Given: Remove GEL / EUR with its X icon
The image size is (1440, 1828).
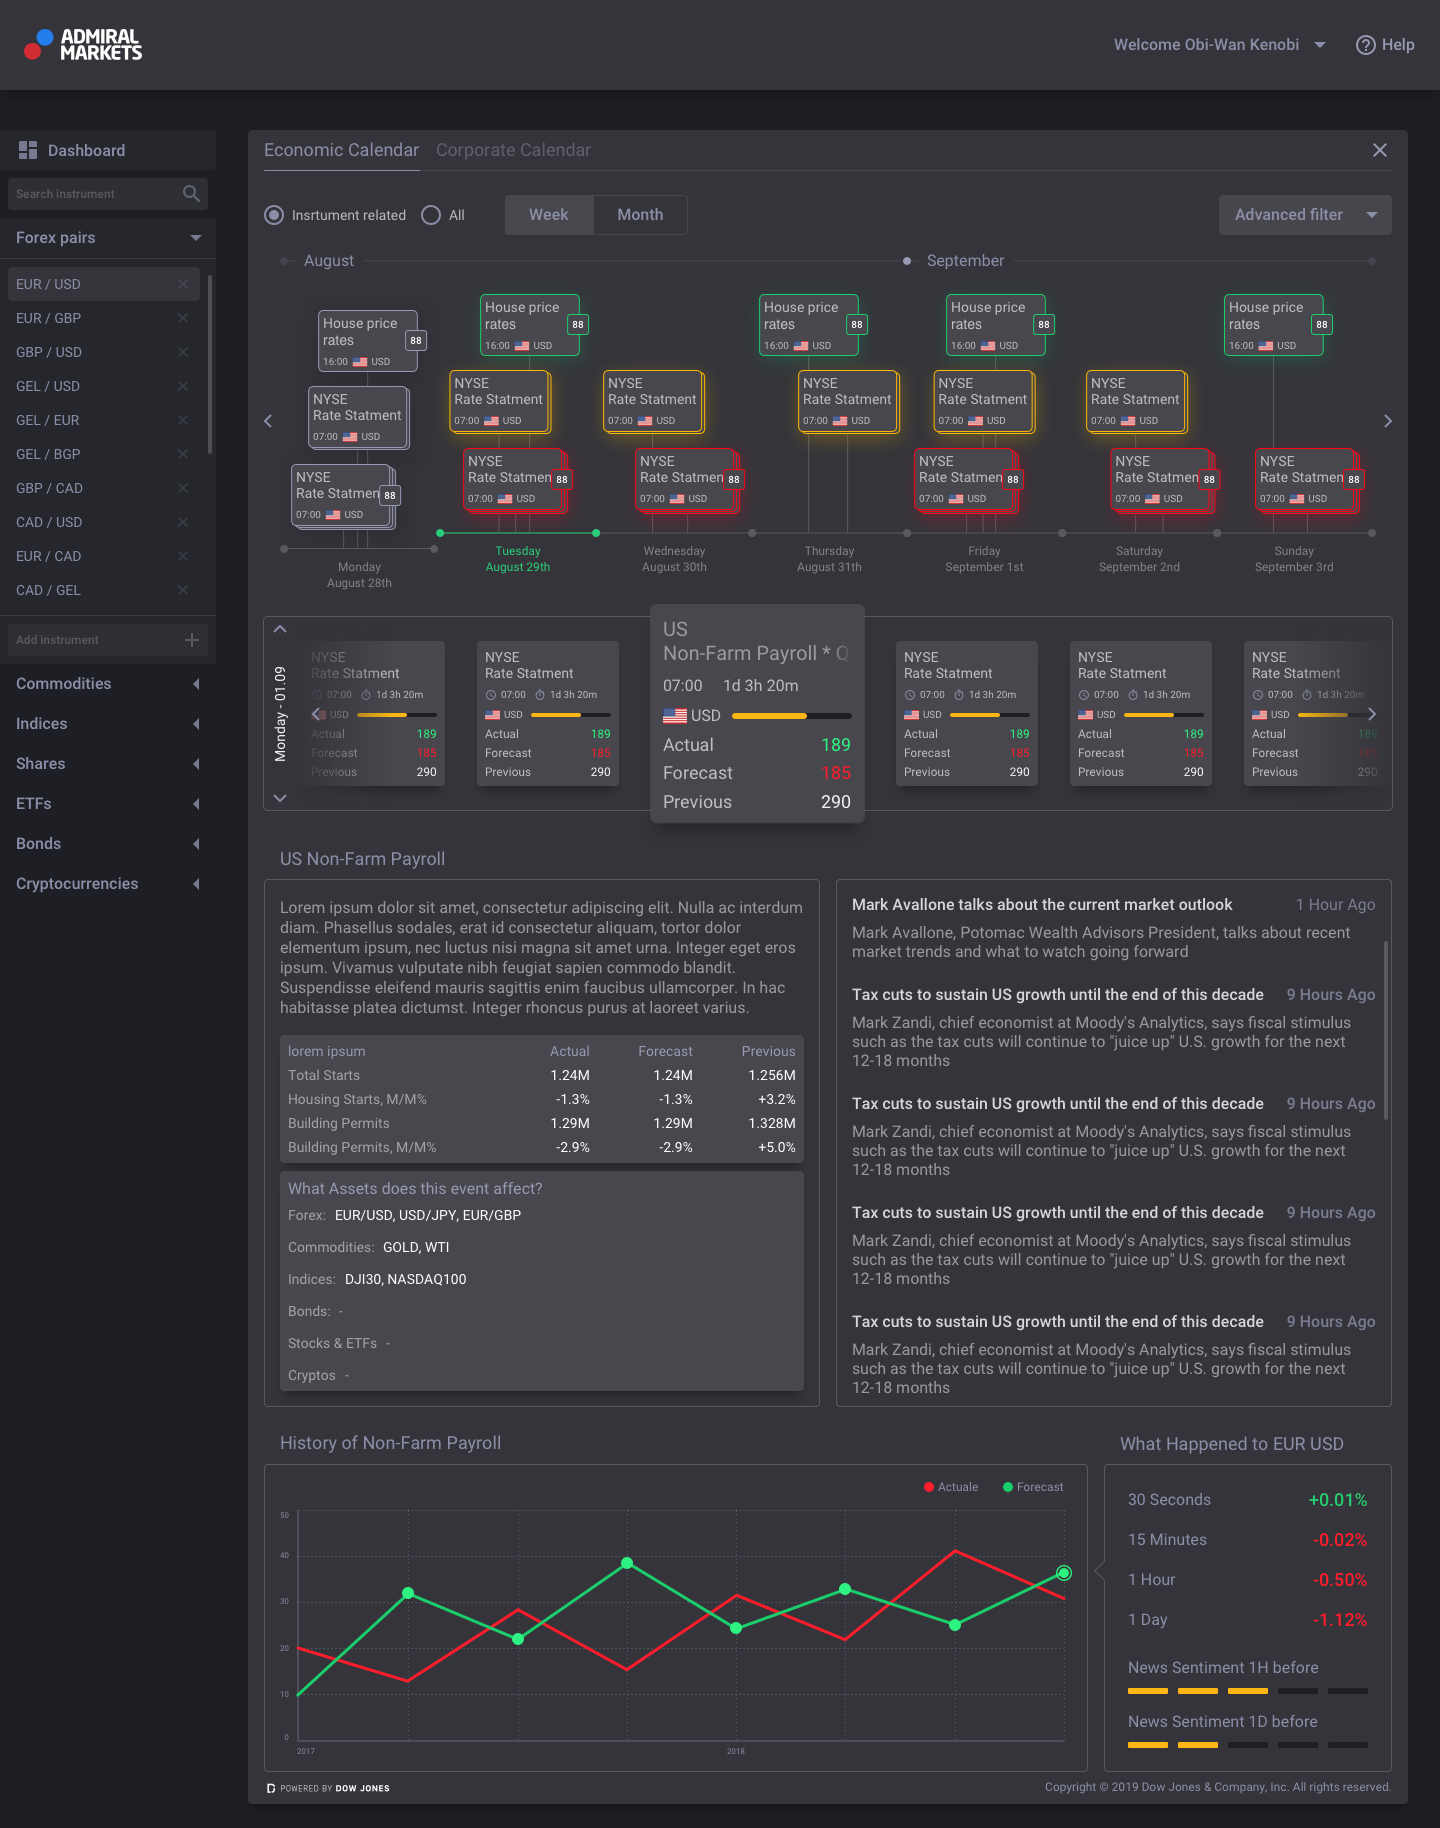Looking at the screenshot, I should [183, 420].
